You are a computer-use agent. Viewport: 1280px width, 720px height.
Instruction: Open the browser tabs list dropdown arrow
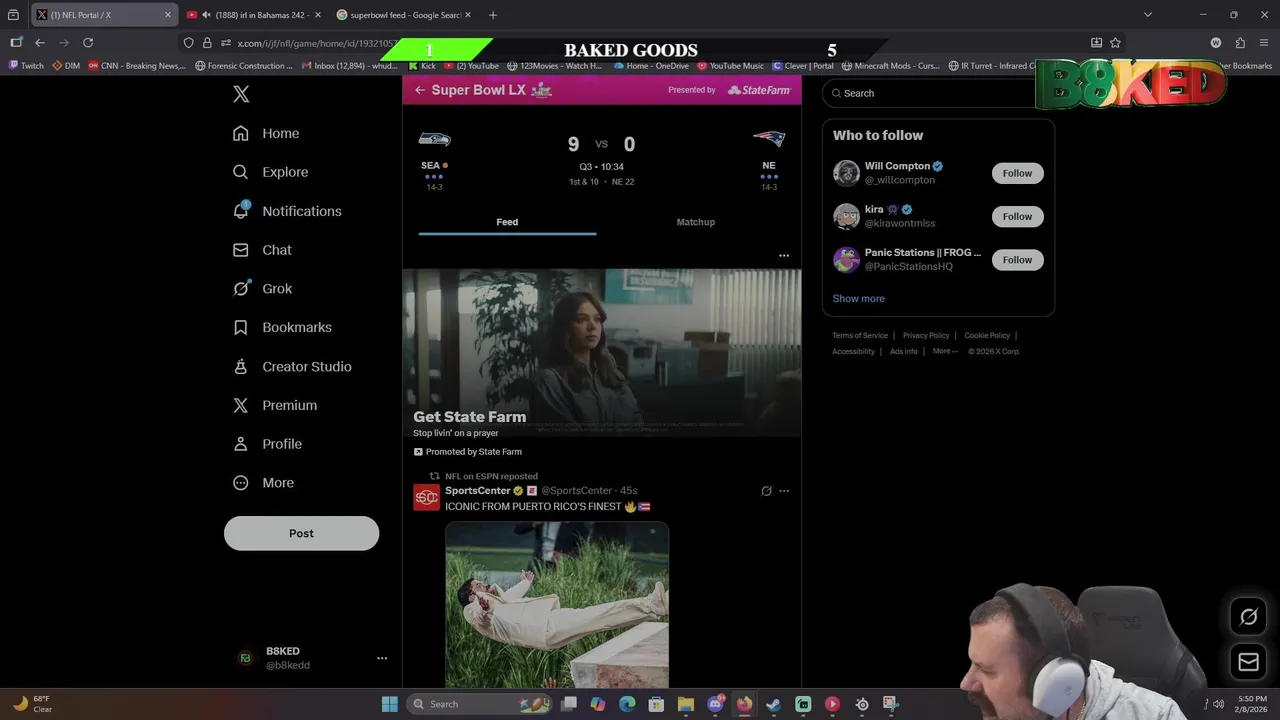(x=1147, y=15)
